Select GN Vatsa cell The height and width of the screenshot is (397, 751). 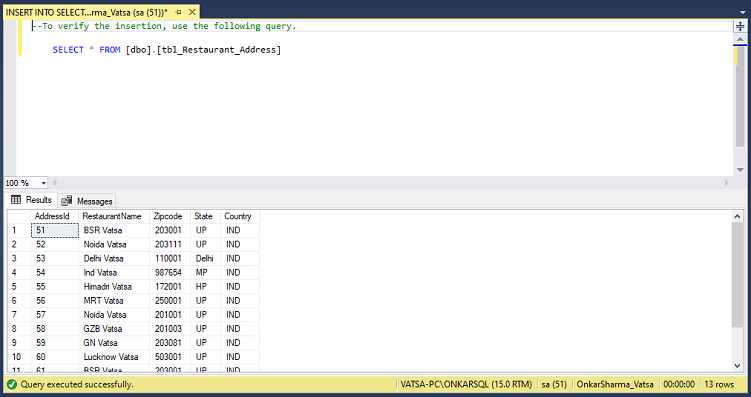pyautogui.click(x=114, y=343)
